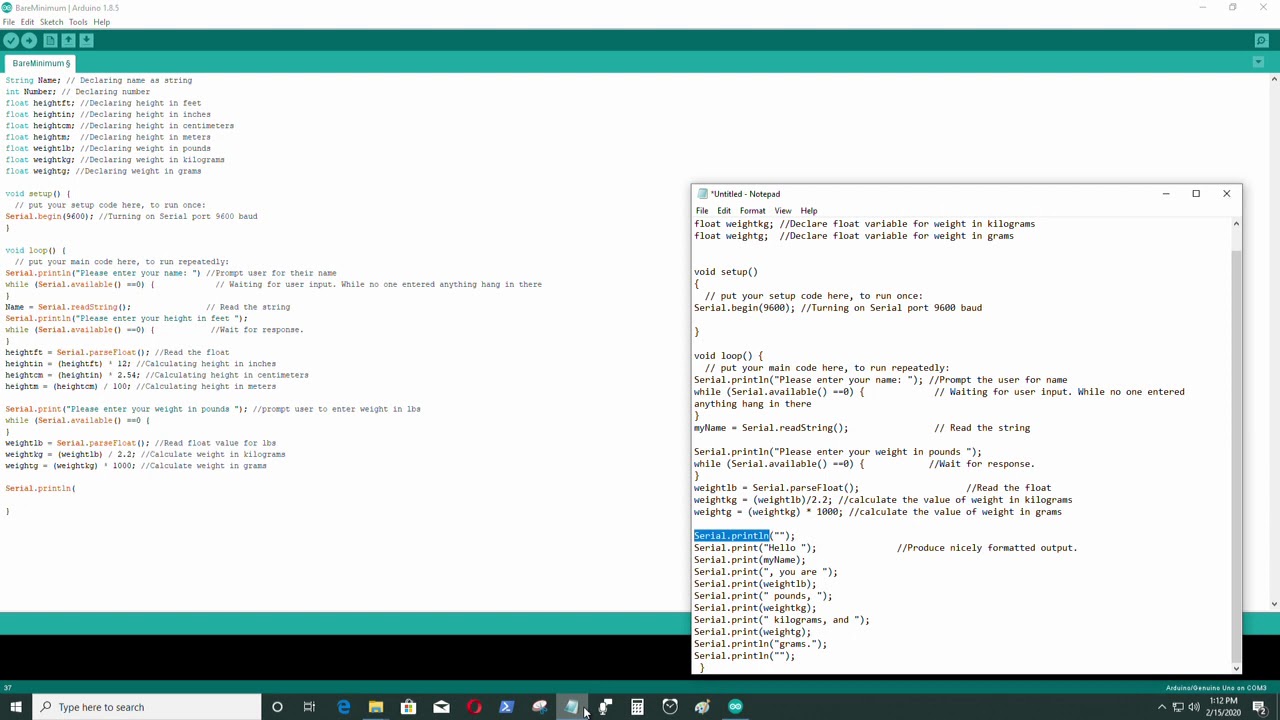Launch Opera browser from the taskbar

coord(474,707)
